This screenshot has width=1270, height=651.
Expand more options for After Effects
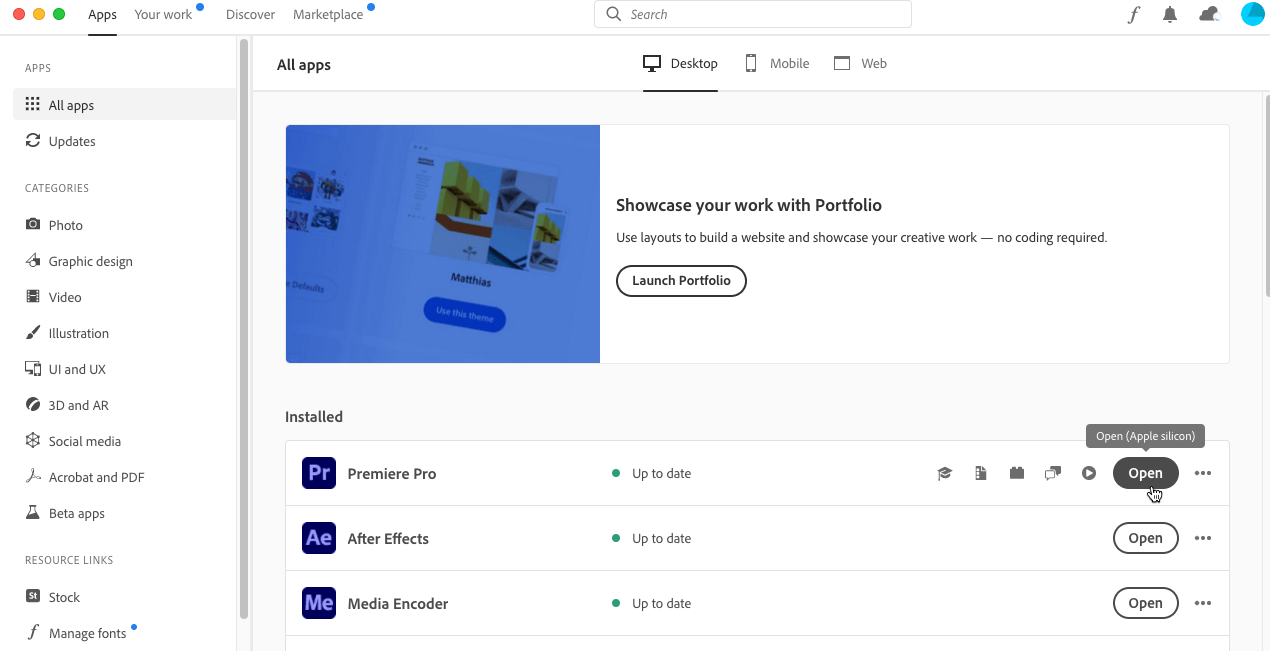(1203, 539)
